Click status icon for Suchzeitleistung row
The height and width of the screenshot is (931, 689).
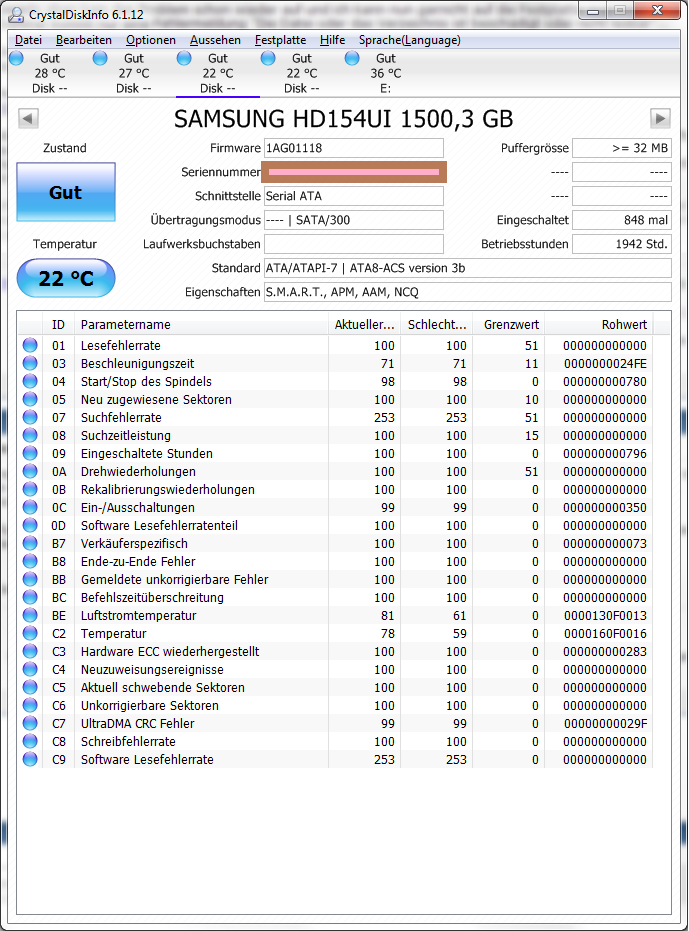click(x=30, y=435)
